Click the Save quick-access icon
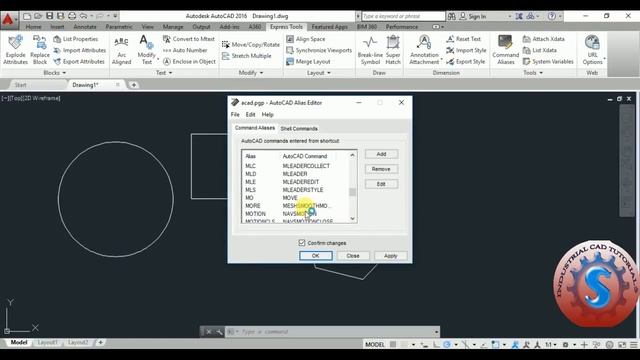Image resolution: width=640 pixels, height=360 pixels. click(x=49, y=16)
